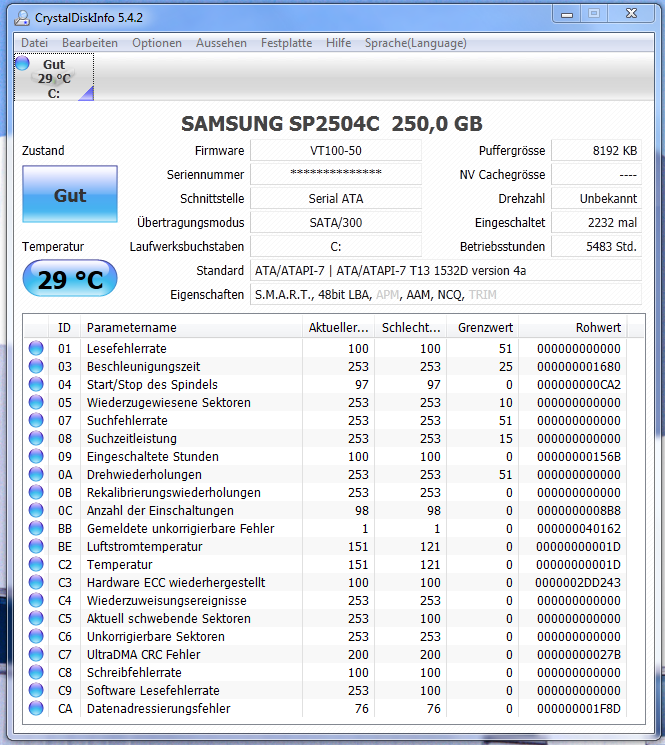Click the Puffergrösse field 8192 KB
The width and height of the screenshot is (665, 745).
click(x=596, y=151)
